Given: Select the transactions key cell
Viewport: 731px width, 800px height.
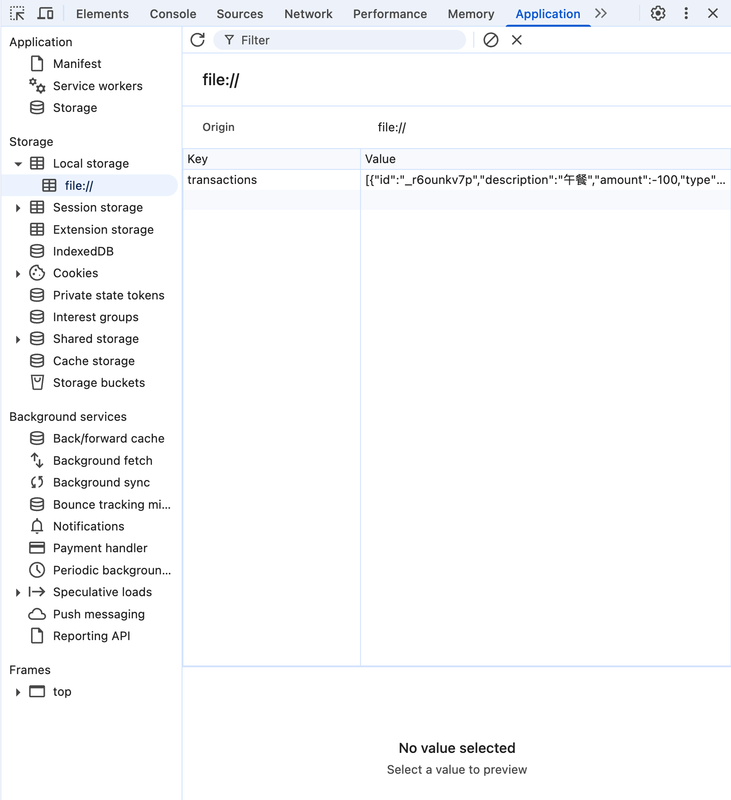Looking at the screenshot, I should tap(271, 180).
